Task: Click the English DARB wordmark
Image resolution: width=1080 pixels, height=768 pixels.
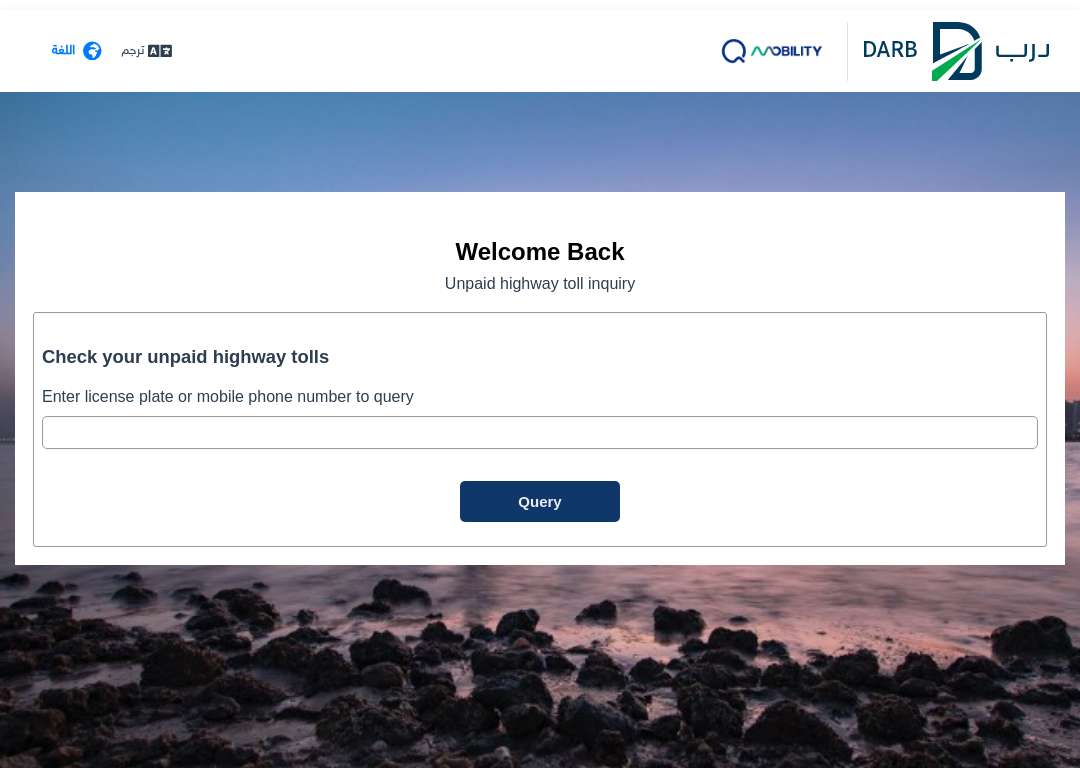Action: (x=889, y=50)
